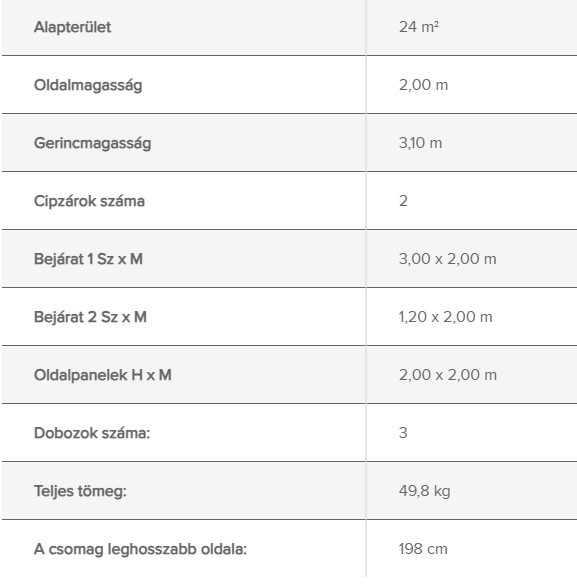Select the 49,8 kg weight value

pos(424,491)
